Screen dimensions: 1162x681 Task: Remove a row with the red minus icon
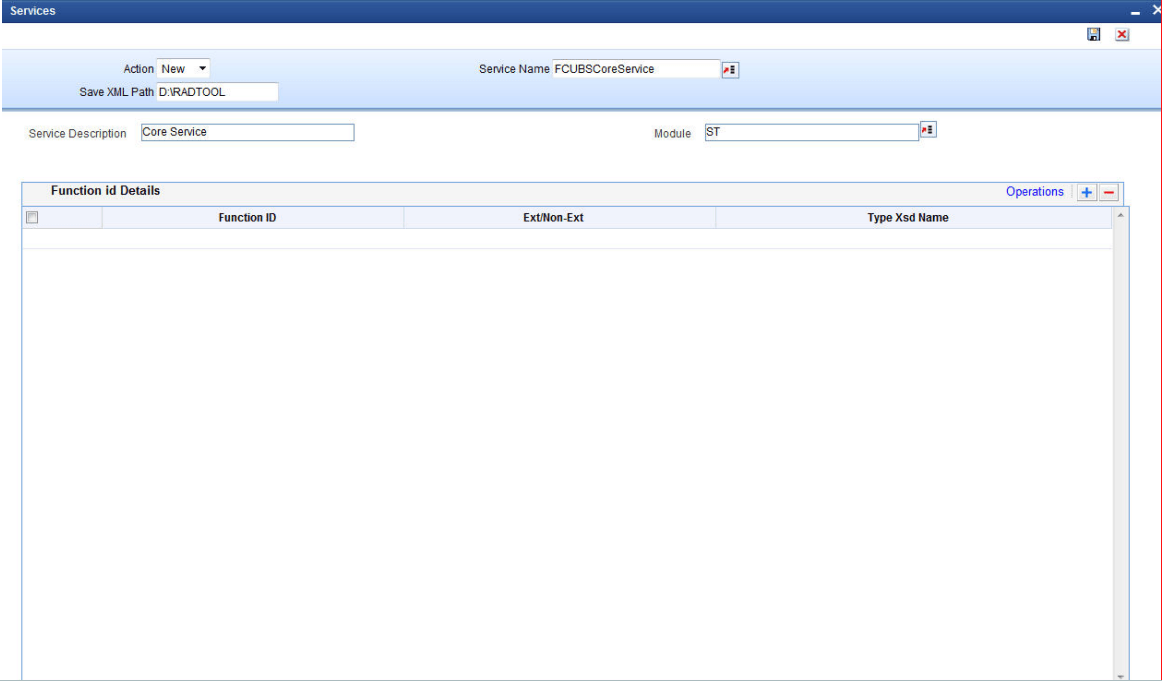click(1109, 193)
